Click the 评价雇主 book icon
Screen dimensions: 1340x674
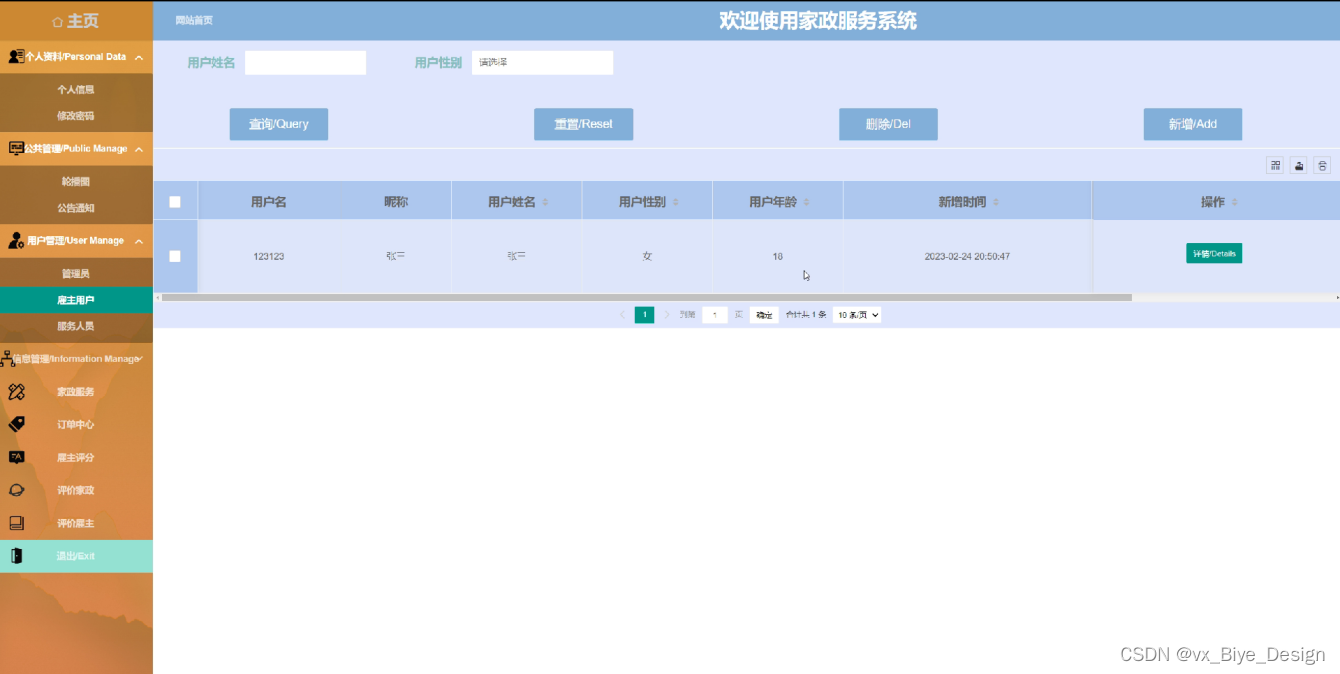(x=16, y=523)
